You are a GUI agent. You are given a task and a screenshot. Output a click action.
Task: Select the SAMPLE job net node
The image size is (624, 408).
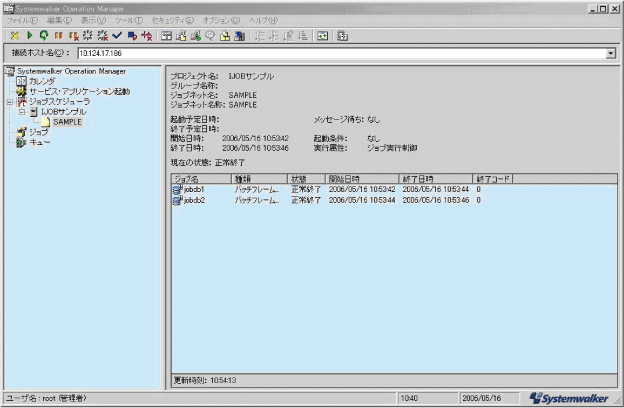pos(67,122)
